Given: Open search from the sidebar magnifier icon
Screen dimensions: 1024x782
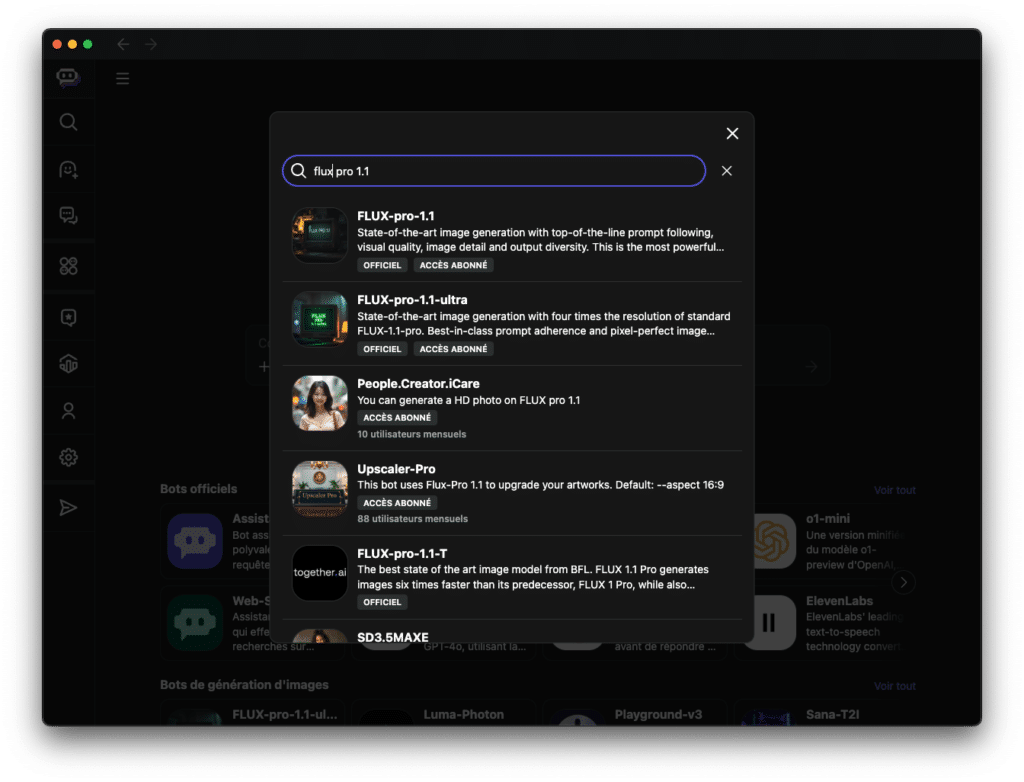Looking at the screenshot, I should (69, 122).
